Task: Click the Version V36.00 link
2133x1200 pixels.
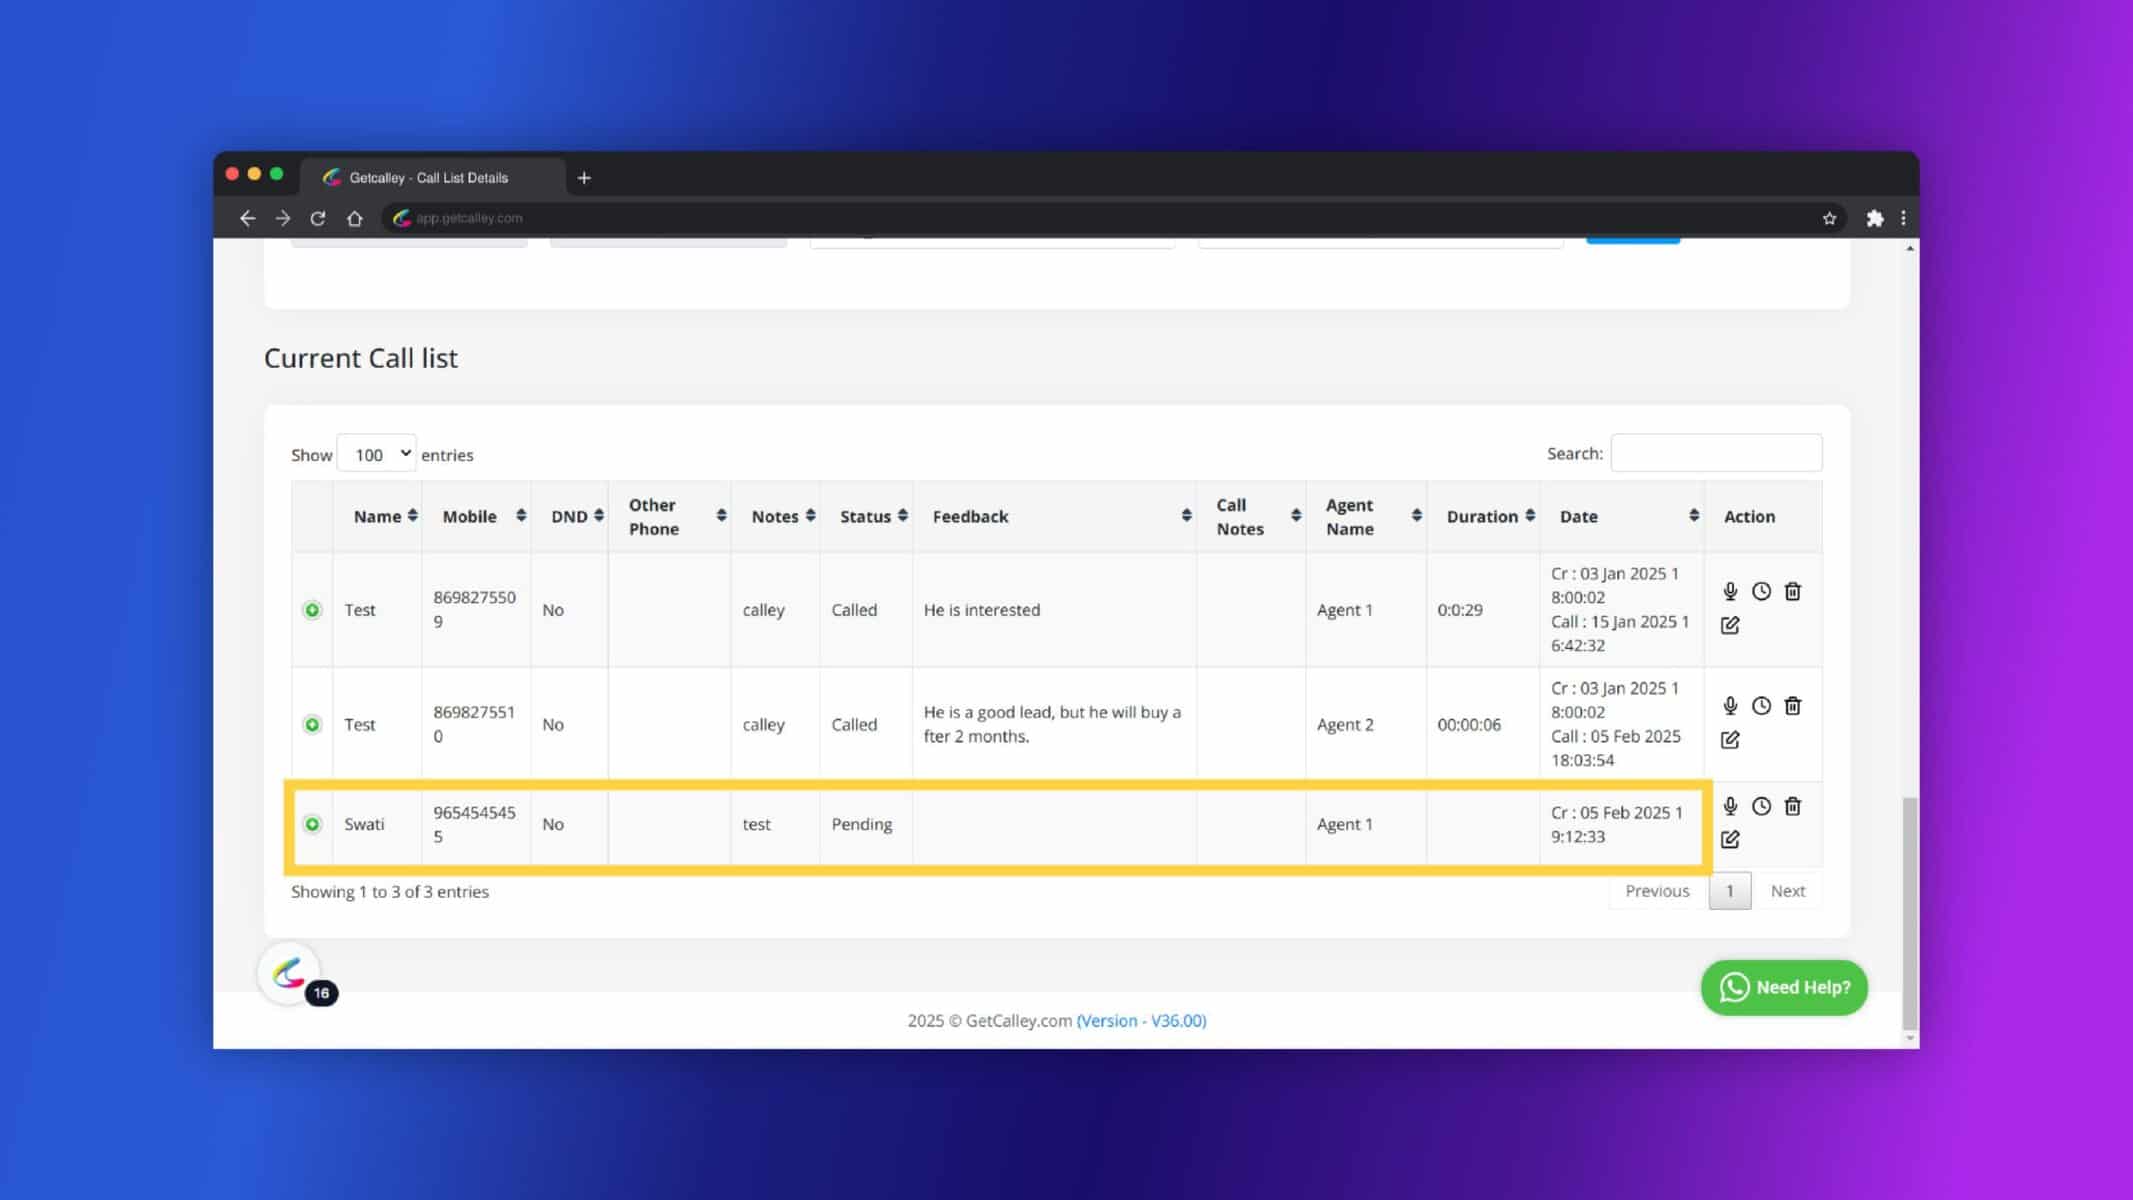Action: tap(1140, 1021)
